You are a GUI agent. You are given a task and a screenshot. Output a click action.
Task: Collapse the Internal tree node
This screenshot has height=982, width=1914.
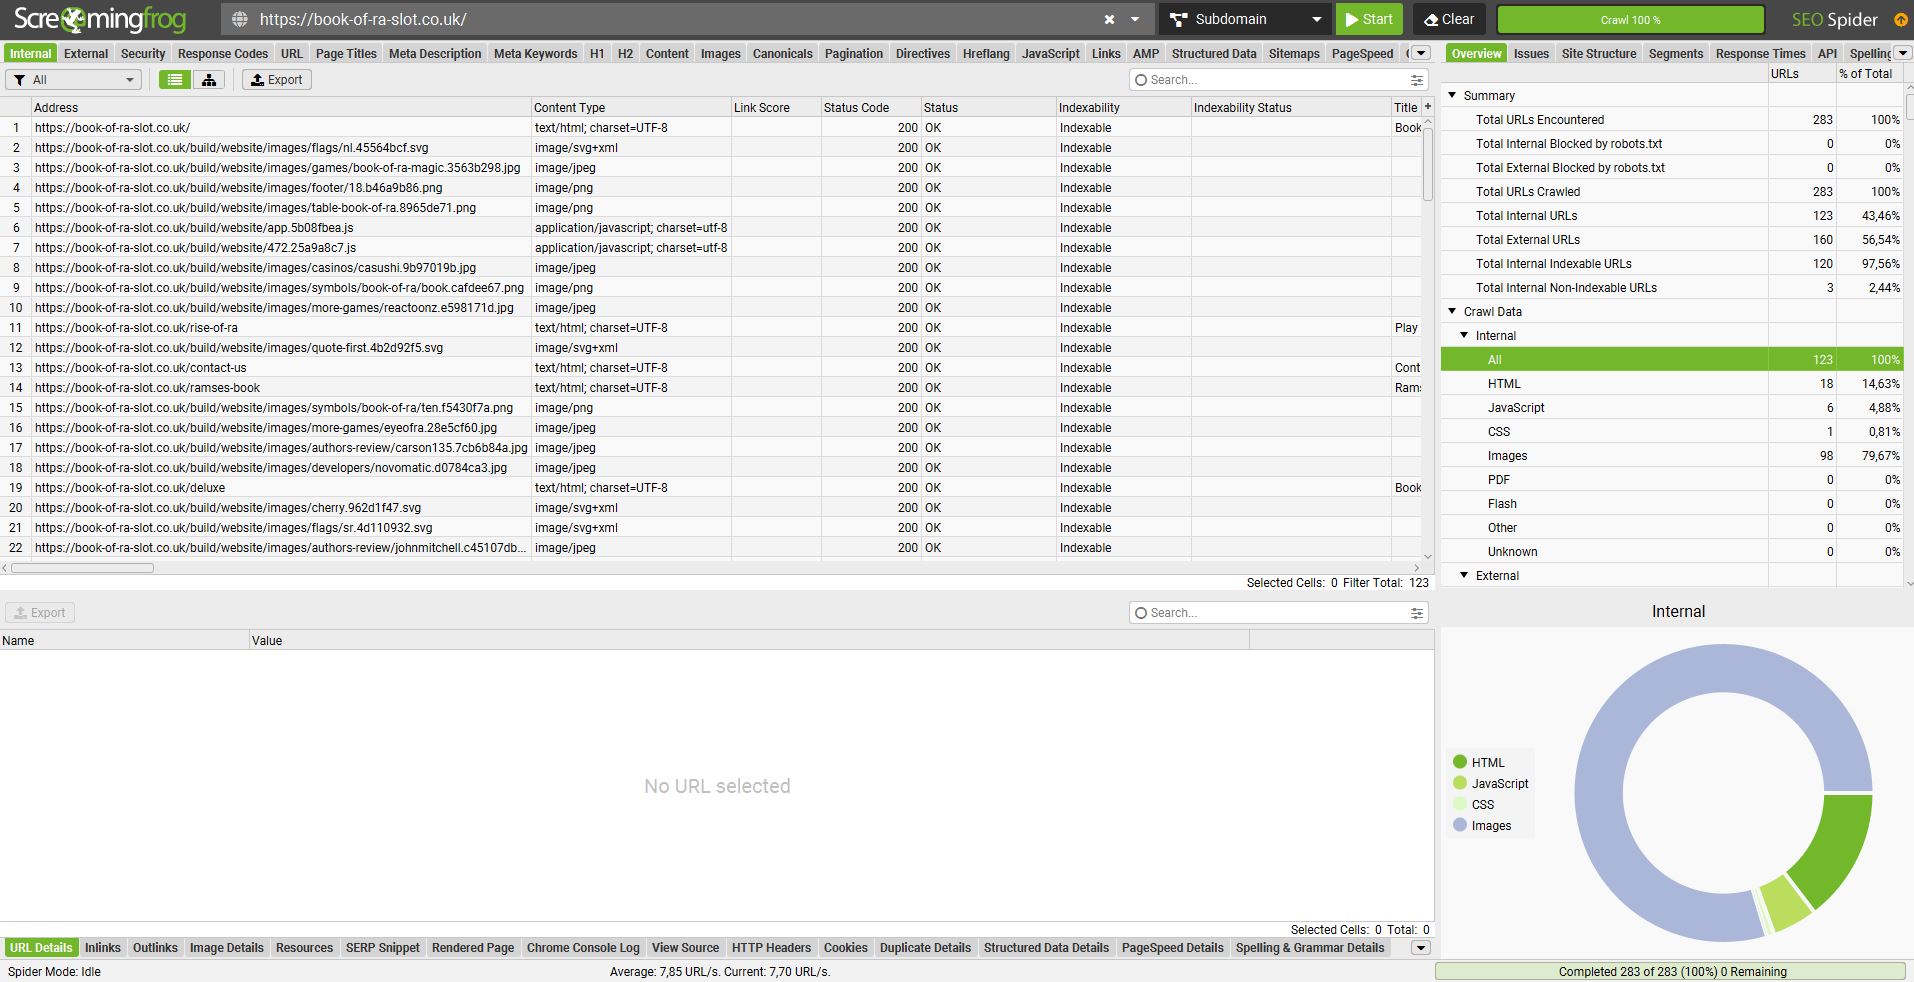click(x=1465, y=335)
